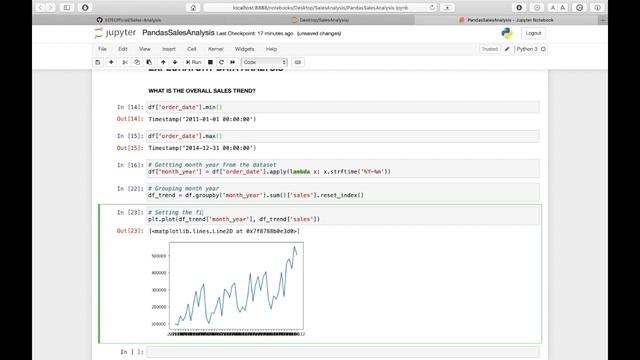
Task: Click the Logout button
Action: click(533, 33)
